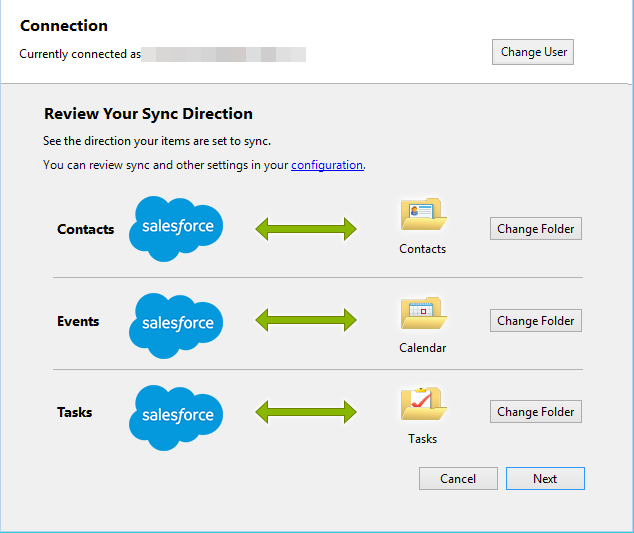
Task: Click the bold Tasks row label
Action: [x=74, y=412]
